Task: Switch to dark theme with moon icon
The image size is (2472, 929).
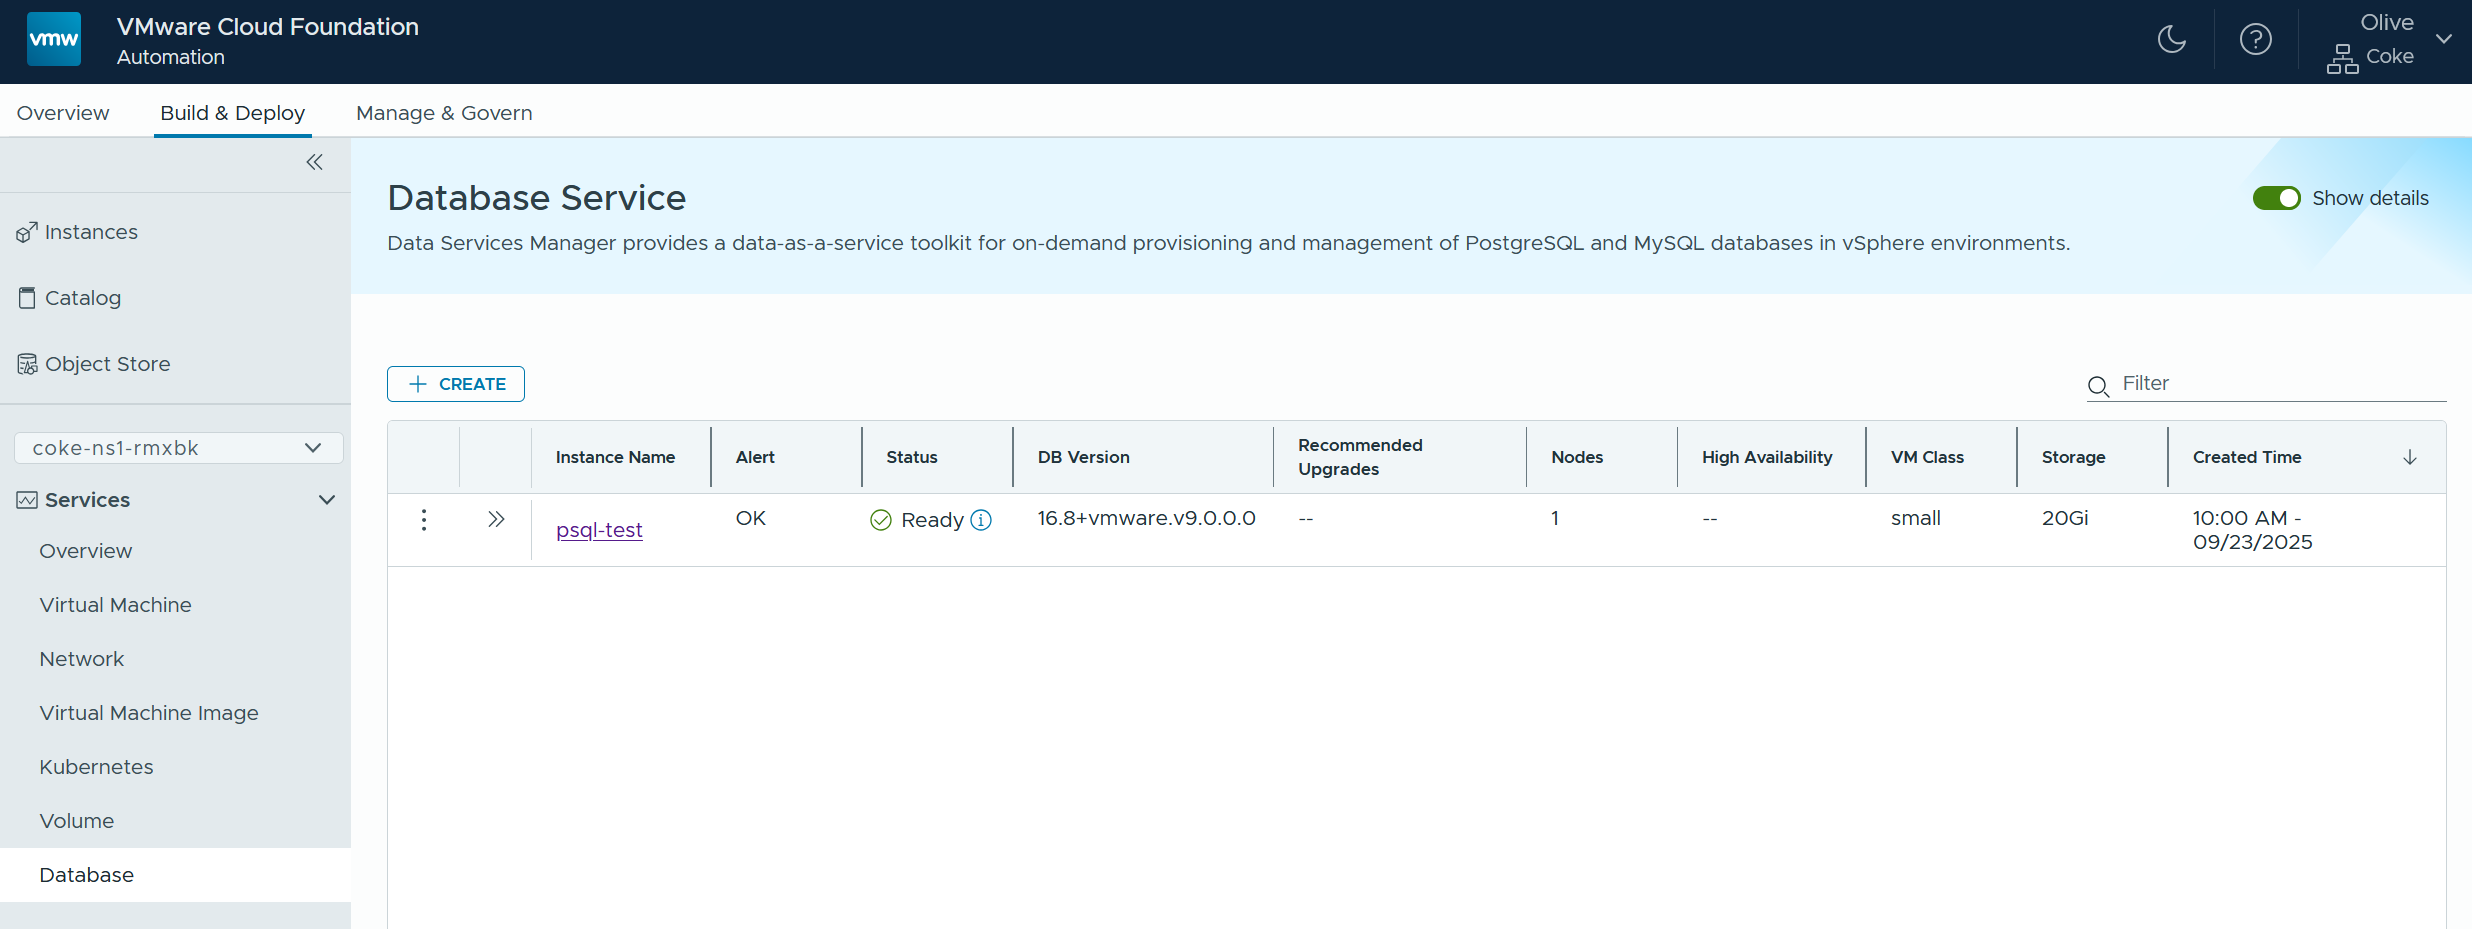Action: click(x=2171, y=39)
